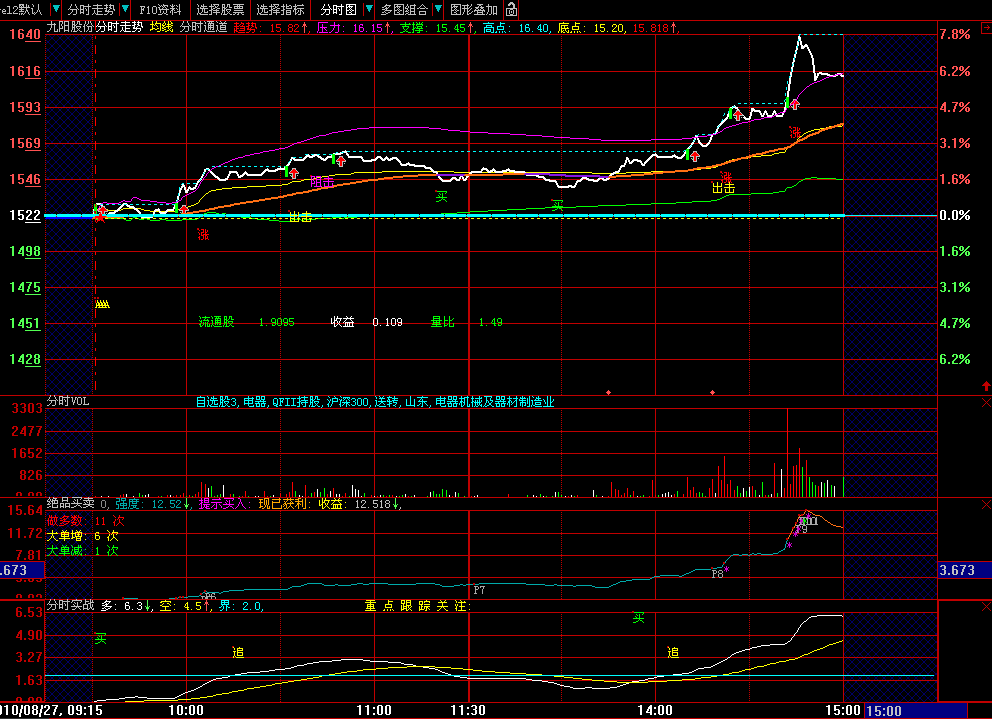Click the 图形叠加 button
Image resolution: width=992 pixels, height=719 pixels.
coord(474,9)
